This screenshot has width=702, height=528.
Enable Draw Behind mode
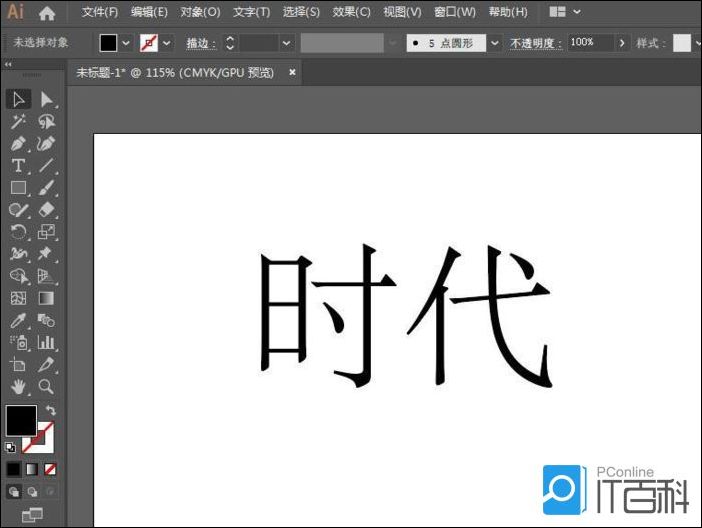[x=32, y=492]
